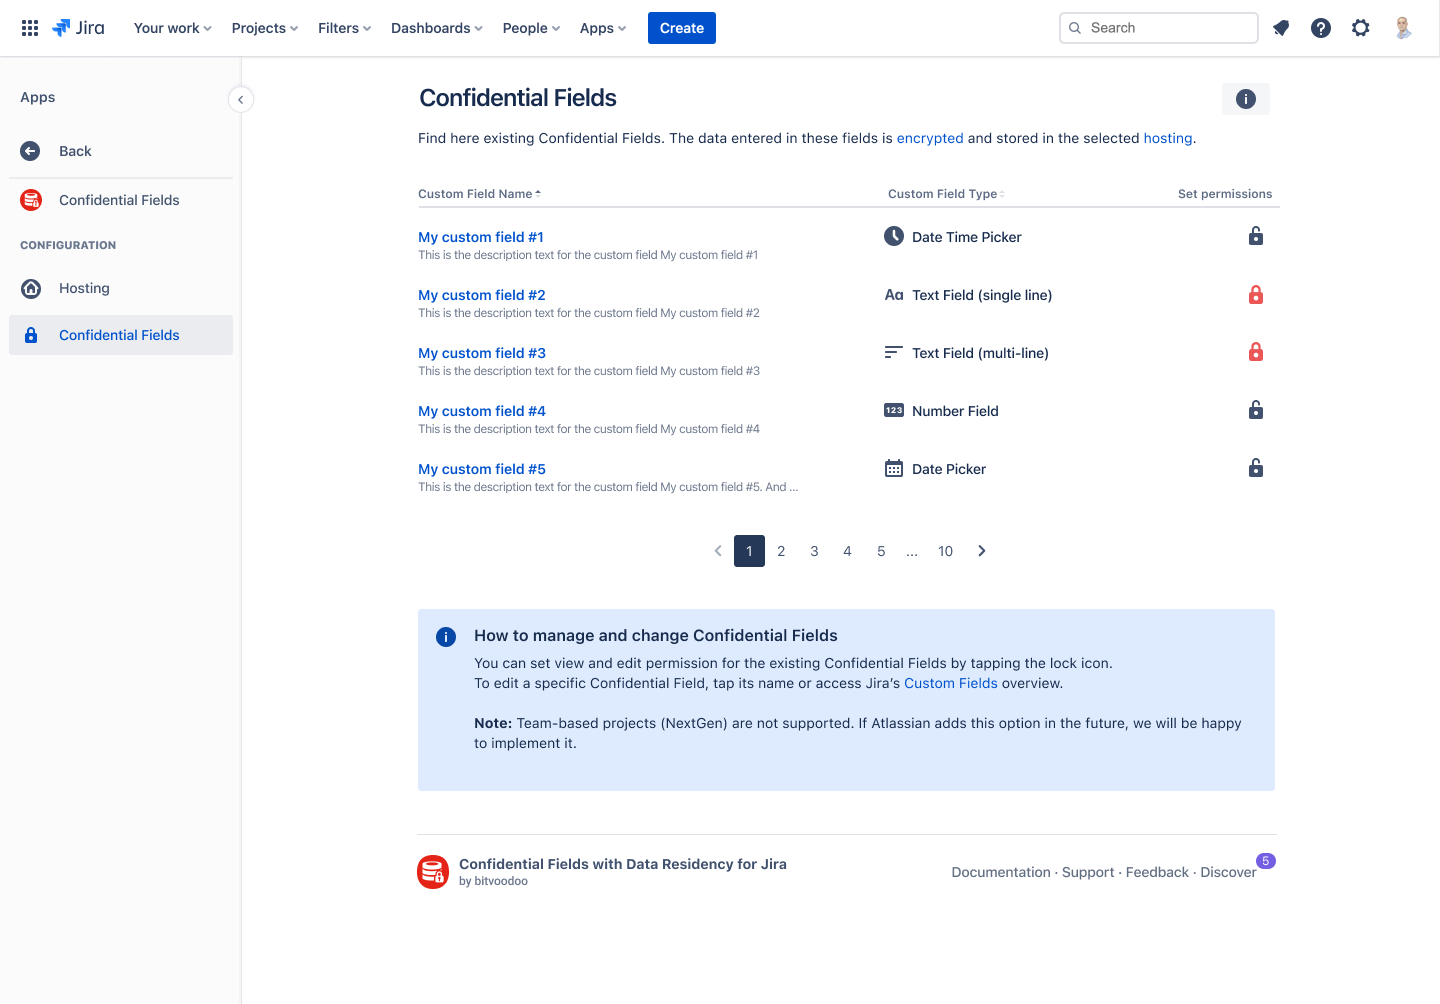Click the bitvoodoo app logo in footer
The image size is (1440, 1004).
coord(433,871)
